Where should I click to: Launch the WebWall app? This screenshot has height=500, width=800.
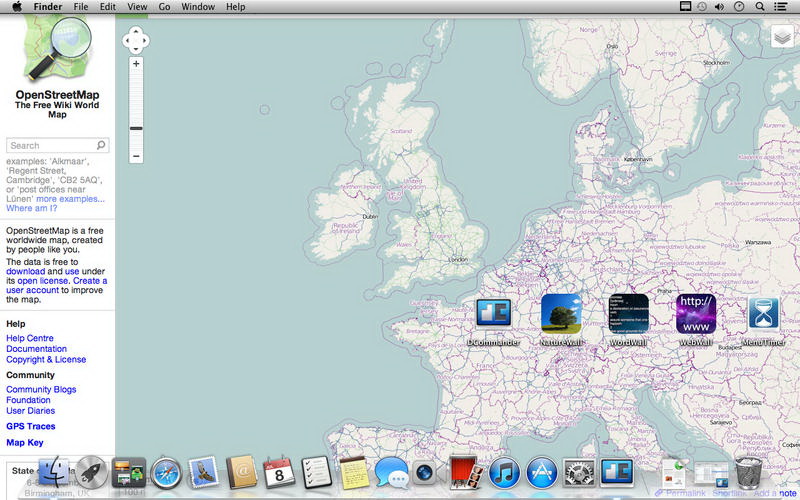[x=696, y=314]
